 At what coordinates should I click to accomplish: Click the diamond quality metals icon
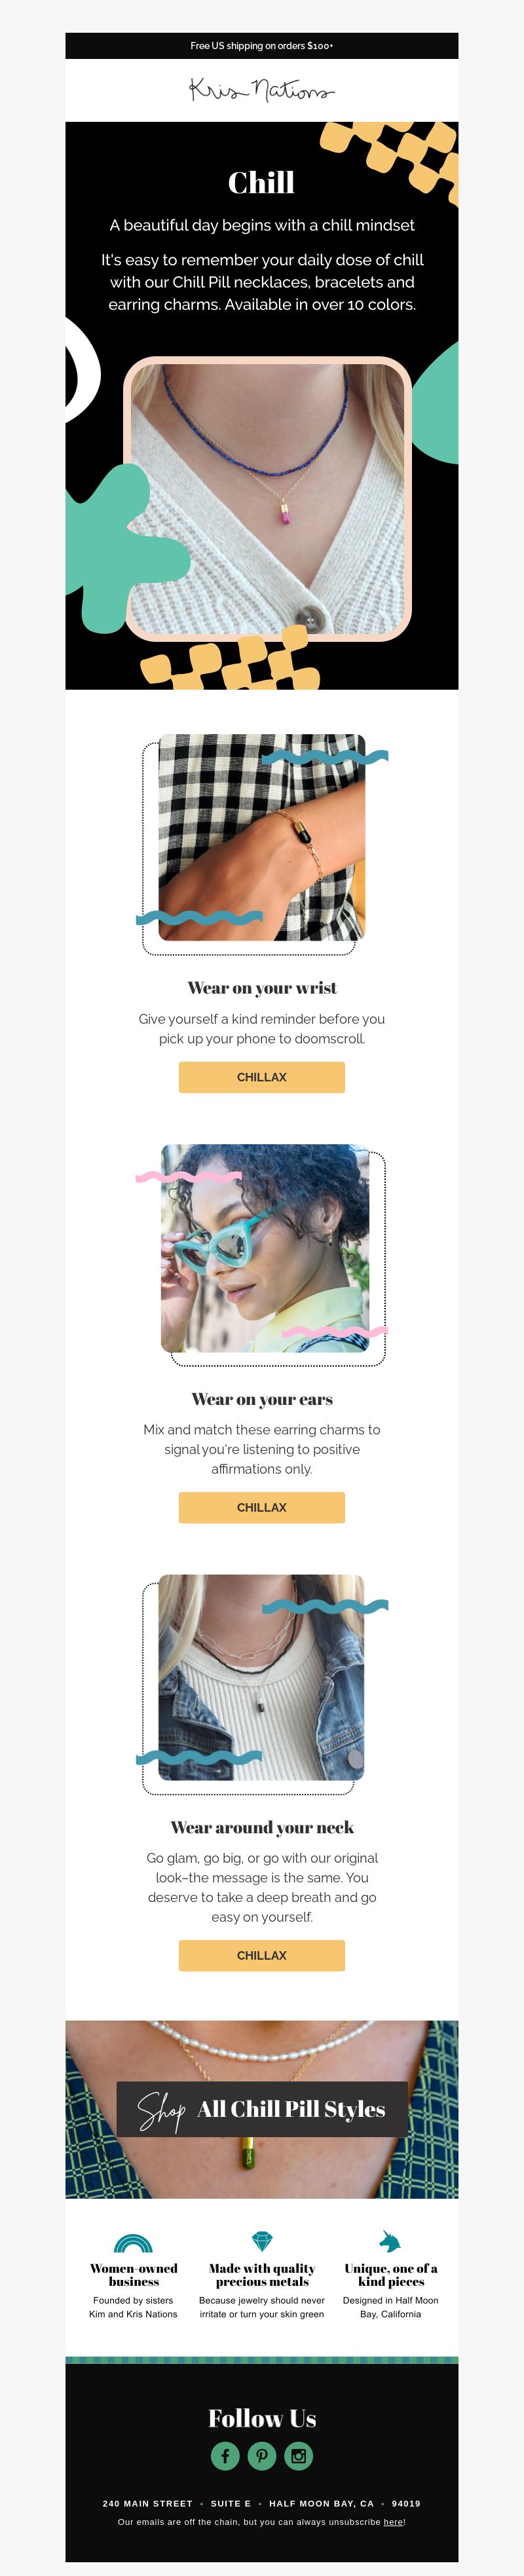coord(262,2241)
